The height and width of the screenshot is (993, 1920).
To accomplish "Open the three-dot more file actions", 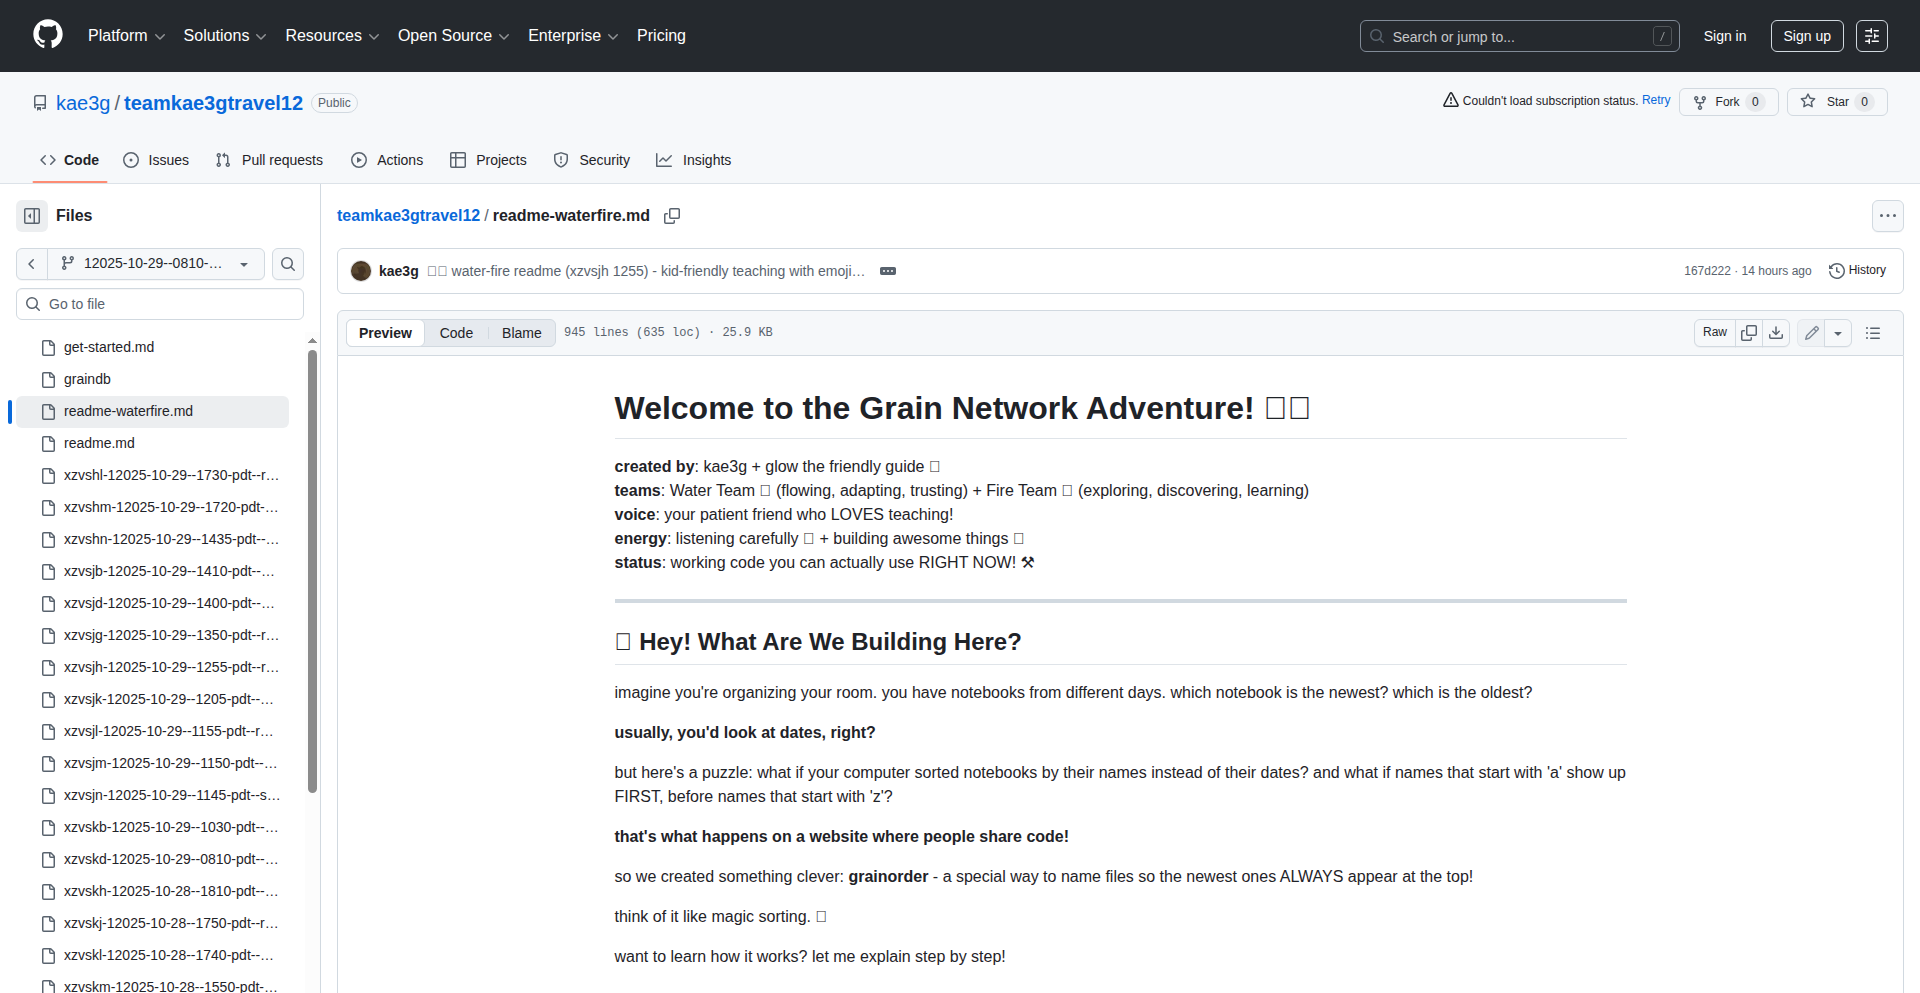I will (1887, 216).
